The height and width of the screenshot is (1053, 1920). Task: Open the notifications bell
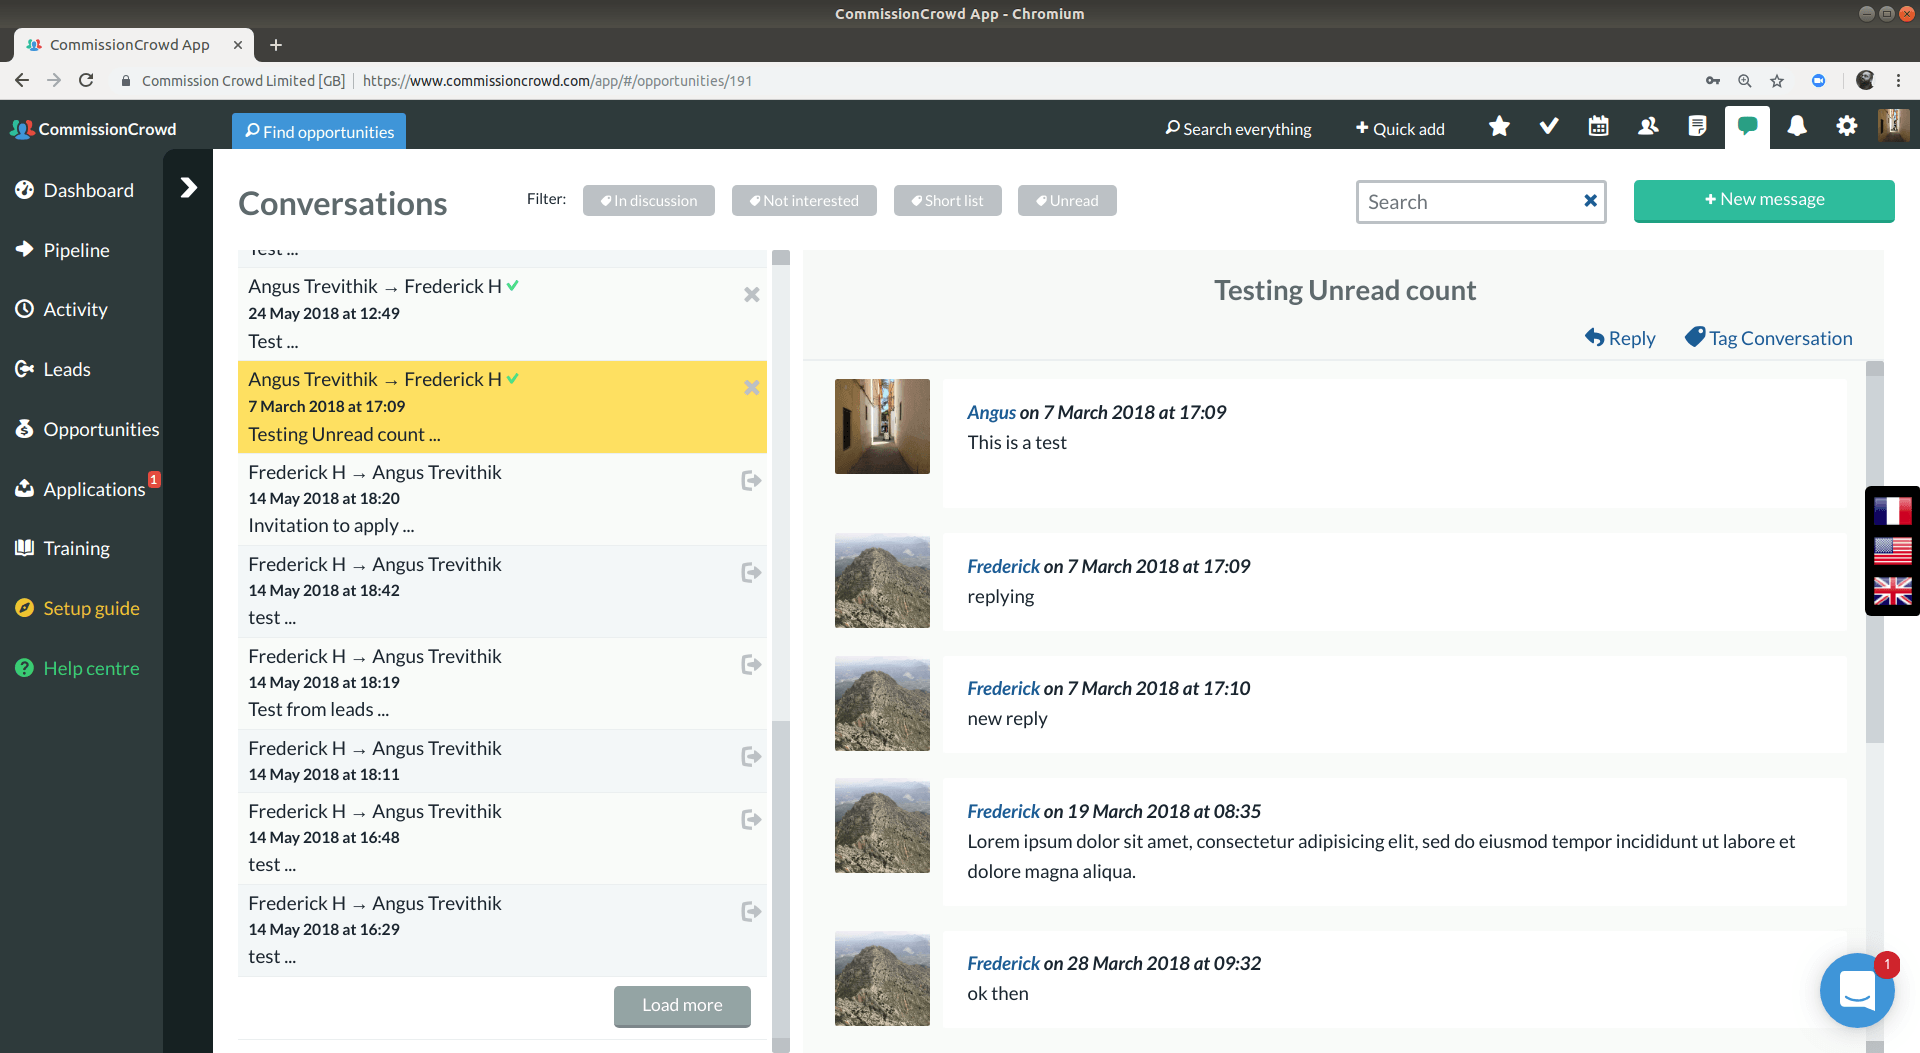[x=1797, y=127]
